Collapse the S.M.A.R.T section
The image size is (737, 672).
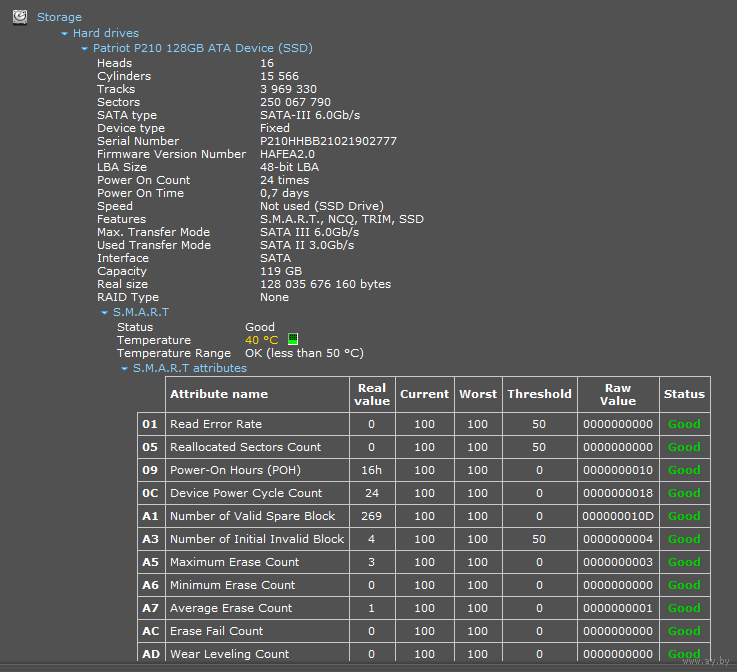(x=105, y=313)
